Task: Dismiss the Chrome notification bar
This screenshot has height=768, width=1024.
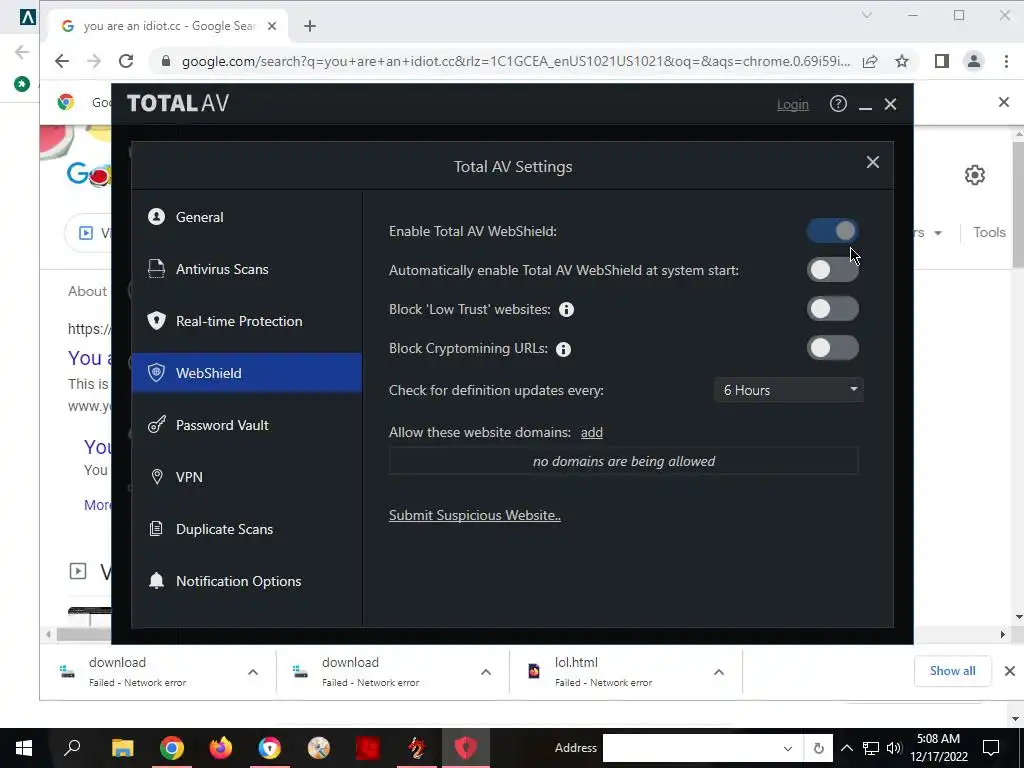Action: click(x=1004, y=103)
